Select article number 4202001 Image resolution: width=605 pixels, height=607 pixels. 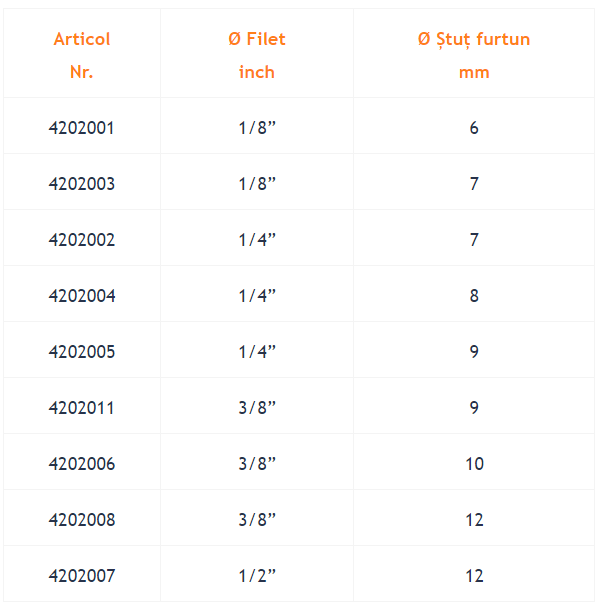point(82,128)
